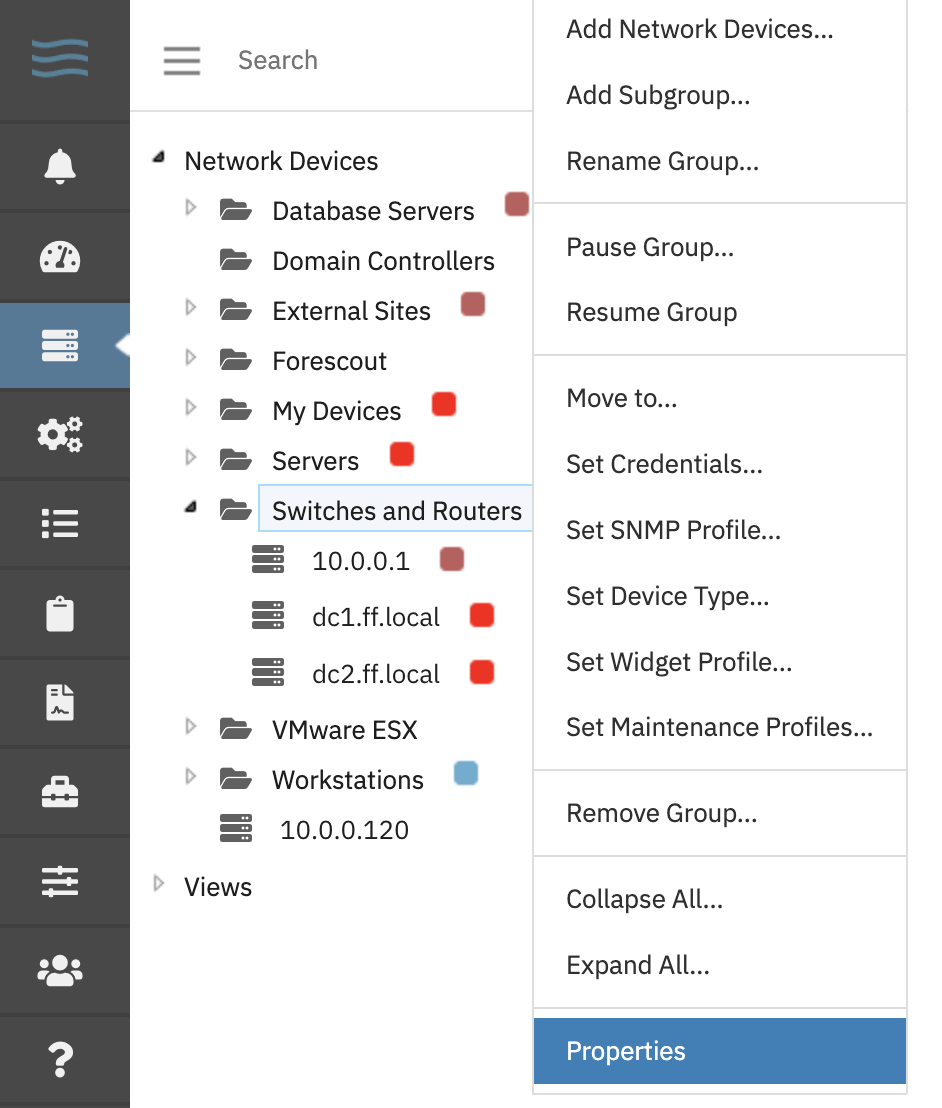The width and height of the screenshot is (942, 1108).
Task: Toggle the hamburger menu beside Search
Action: [182, 61]
